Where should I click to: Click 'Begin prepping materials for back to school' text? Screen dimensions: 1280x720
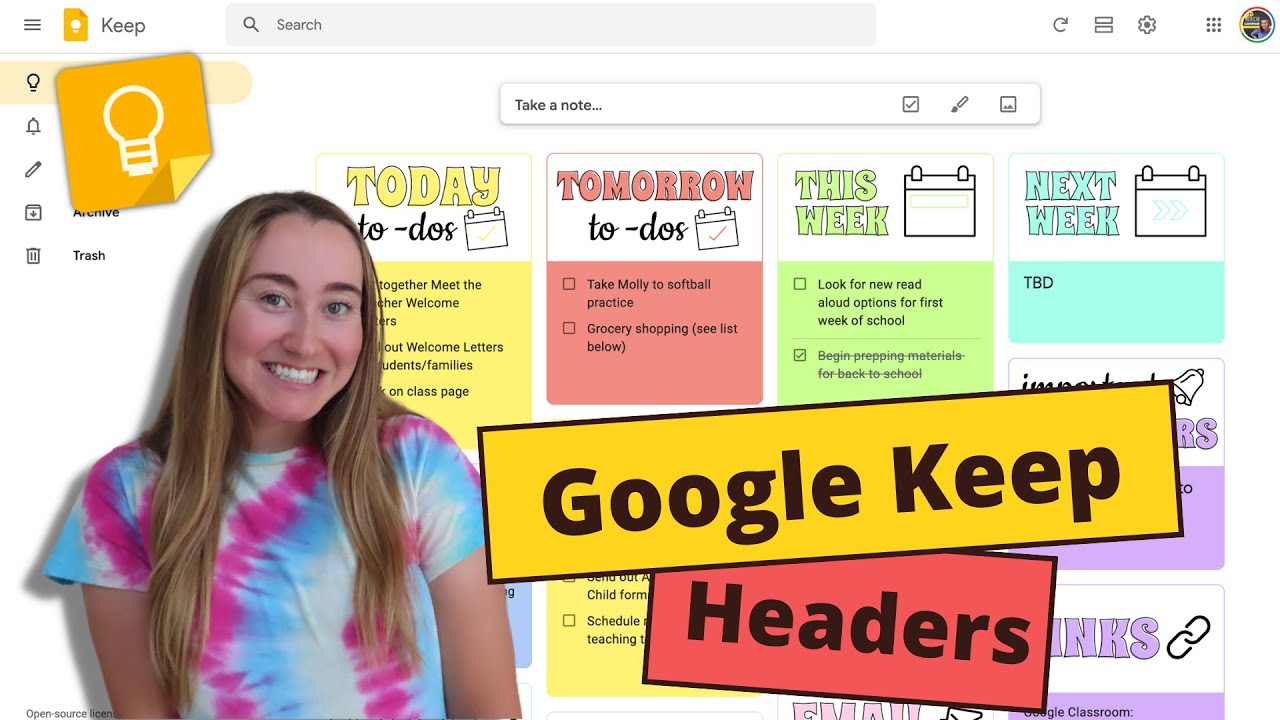tap(891, 364)
